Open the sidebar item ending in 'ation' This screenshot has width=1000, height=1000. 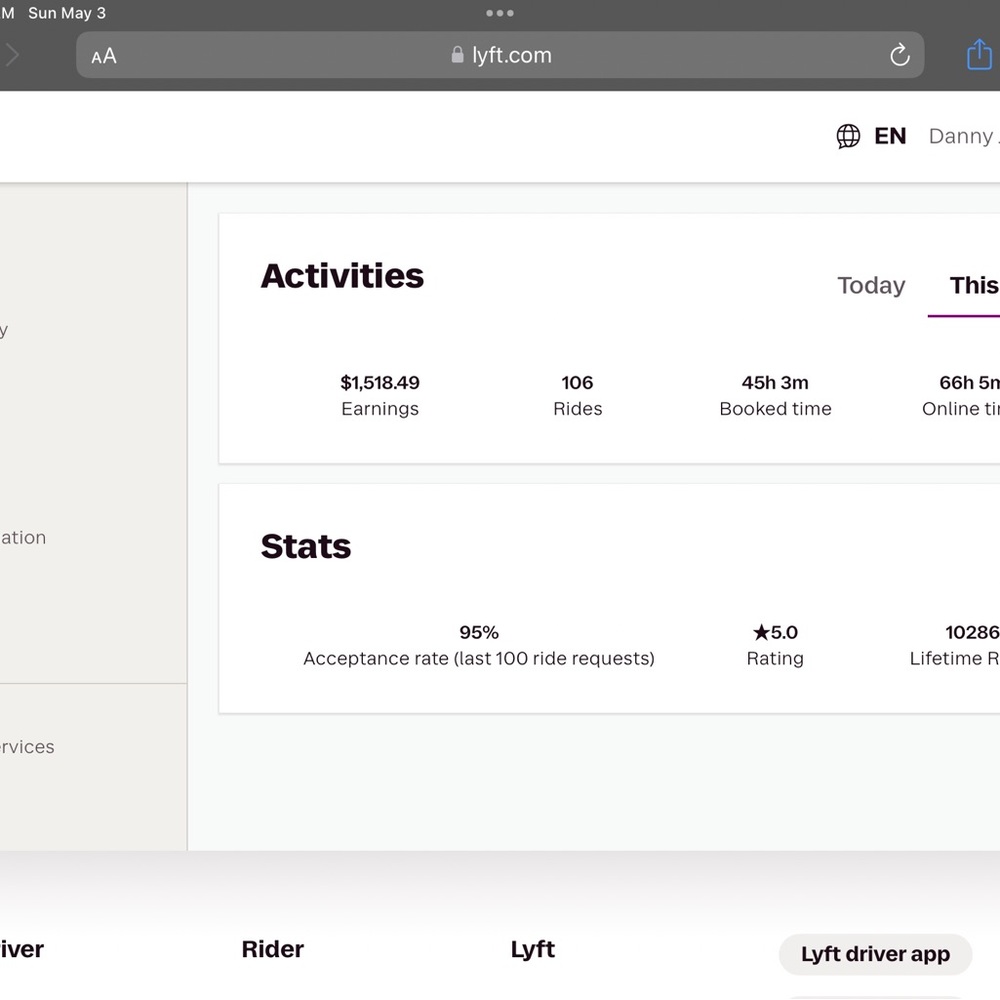point(23,538)
